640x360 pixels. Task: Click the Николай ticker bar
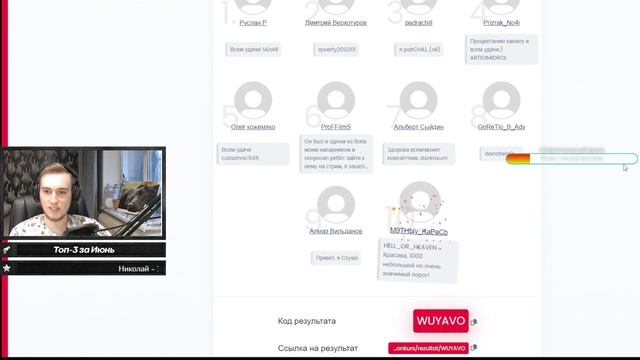tap(83, 268)
